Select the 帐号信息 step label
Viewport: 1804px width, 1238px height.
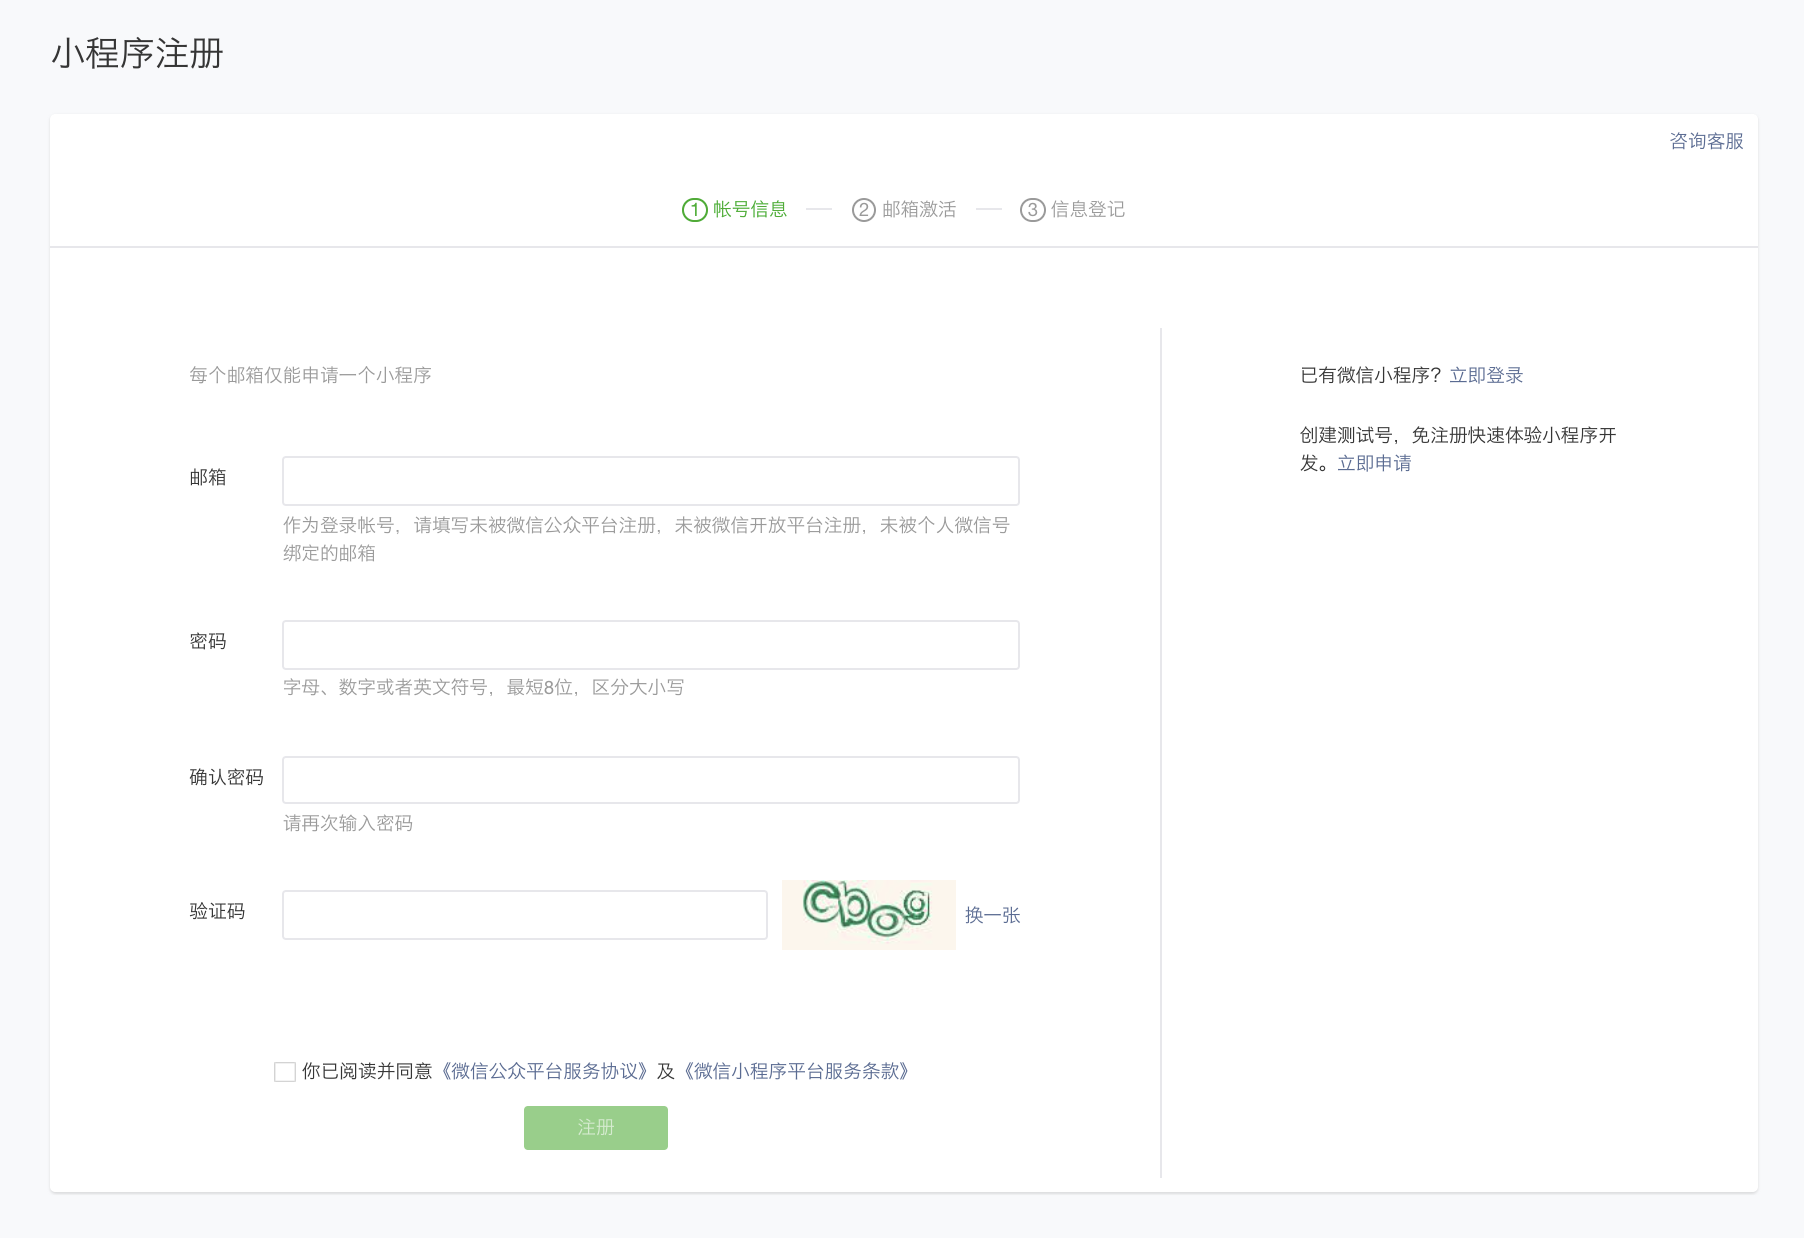[750, 210]
